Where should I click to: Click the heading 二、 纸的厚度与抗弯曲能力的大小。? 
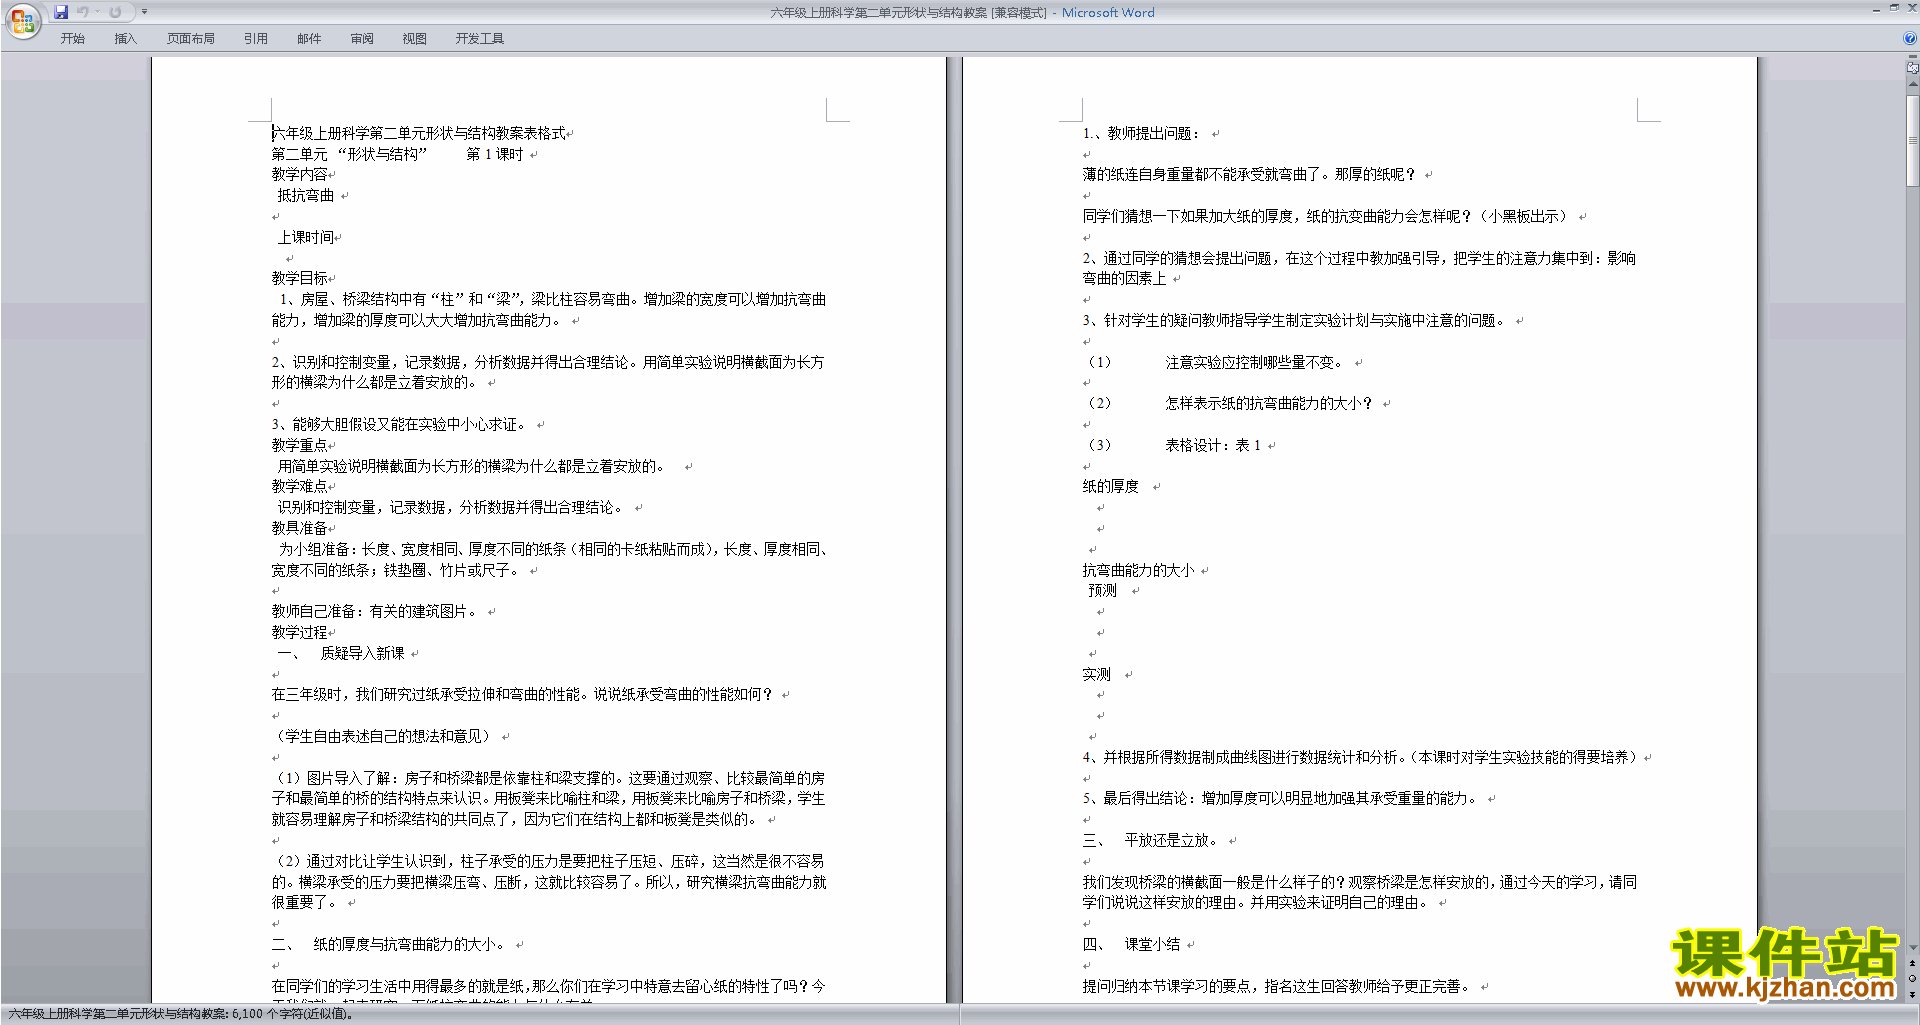391,944
